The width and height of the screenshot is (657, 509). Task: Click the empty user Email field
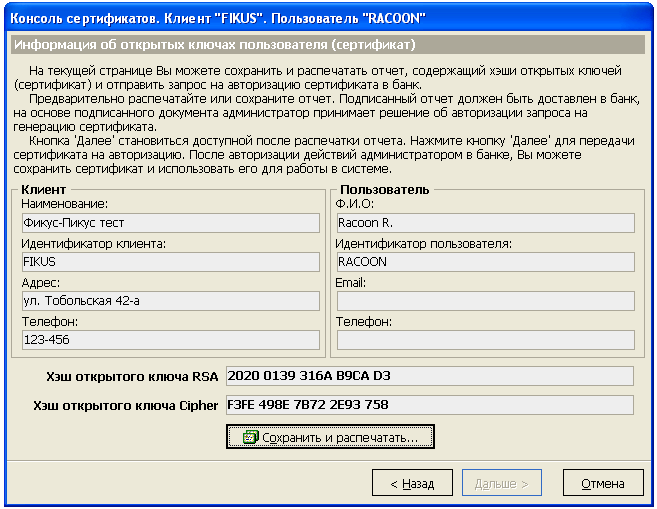tap(486, 301)
